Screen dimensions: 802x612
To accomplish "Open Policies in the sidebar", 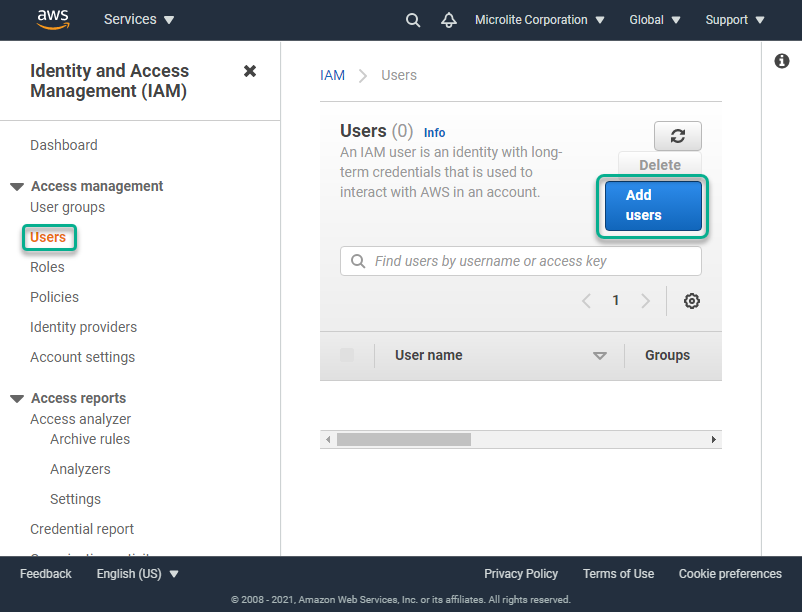I will (x=55, y=297).
